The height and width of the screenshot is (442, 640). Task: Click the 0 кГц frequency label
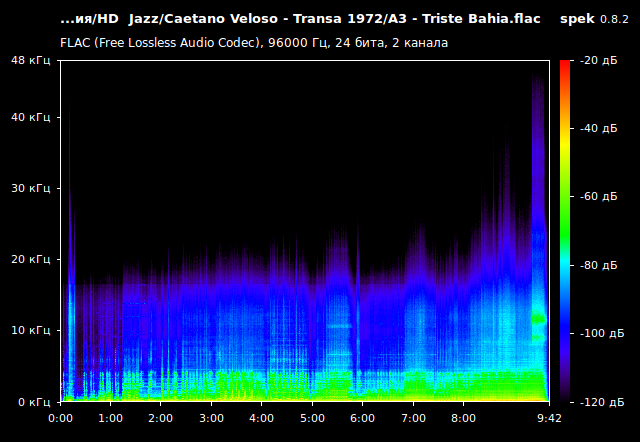pos(32,401)
